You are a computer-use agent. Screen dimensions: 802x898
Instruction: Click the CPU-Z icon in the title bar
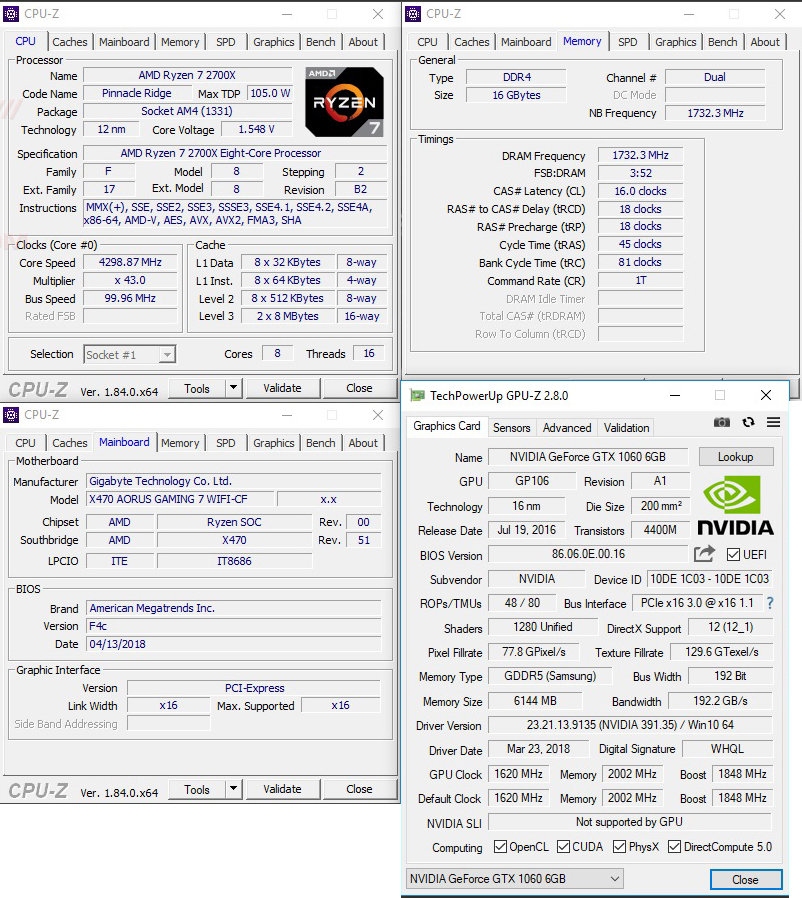(12, 14)
